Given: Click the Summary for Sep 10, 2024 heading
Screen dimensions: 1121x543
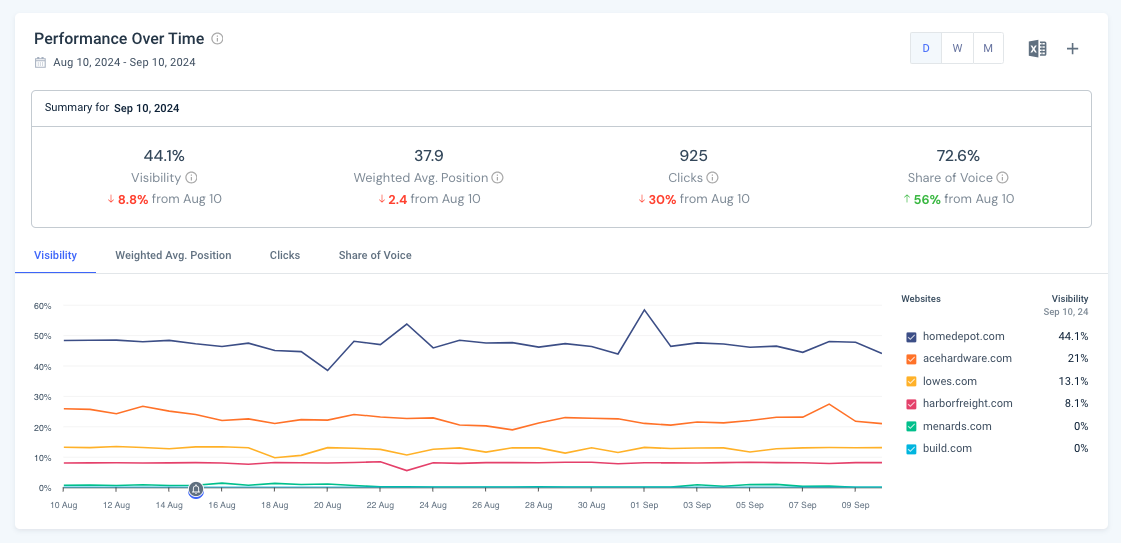Looking at the screenshot, I should (112, 108).
